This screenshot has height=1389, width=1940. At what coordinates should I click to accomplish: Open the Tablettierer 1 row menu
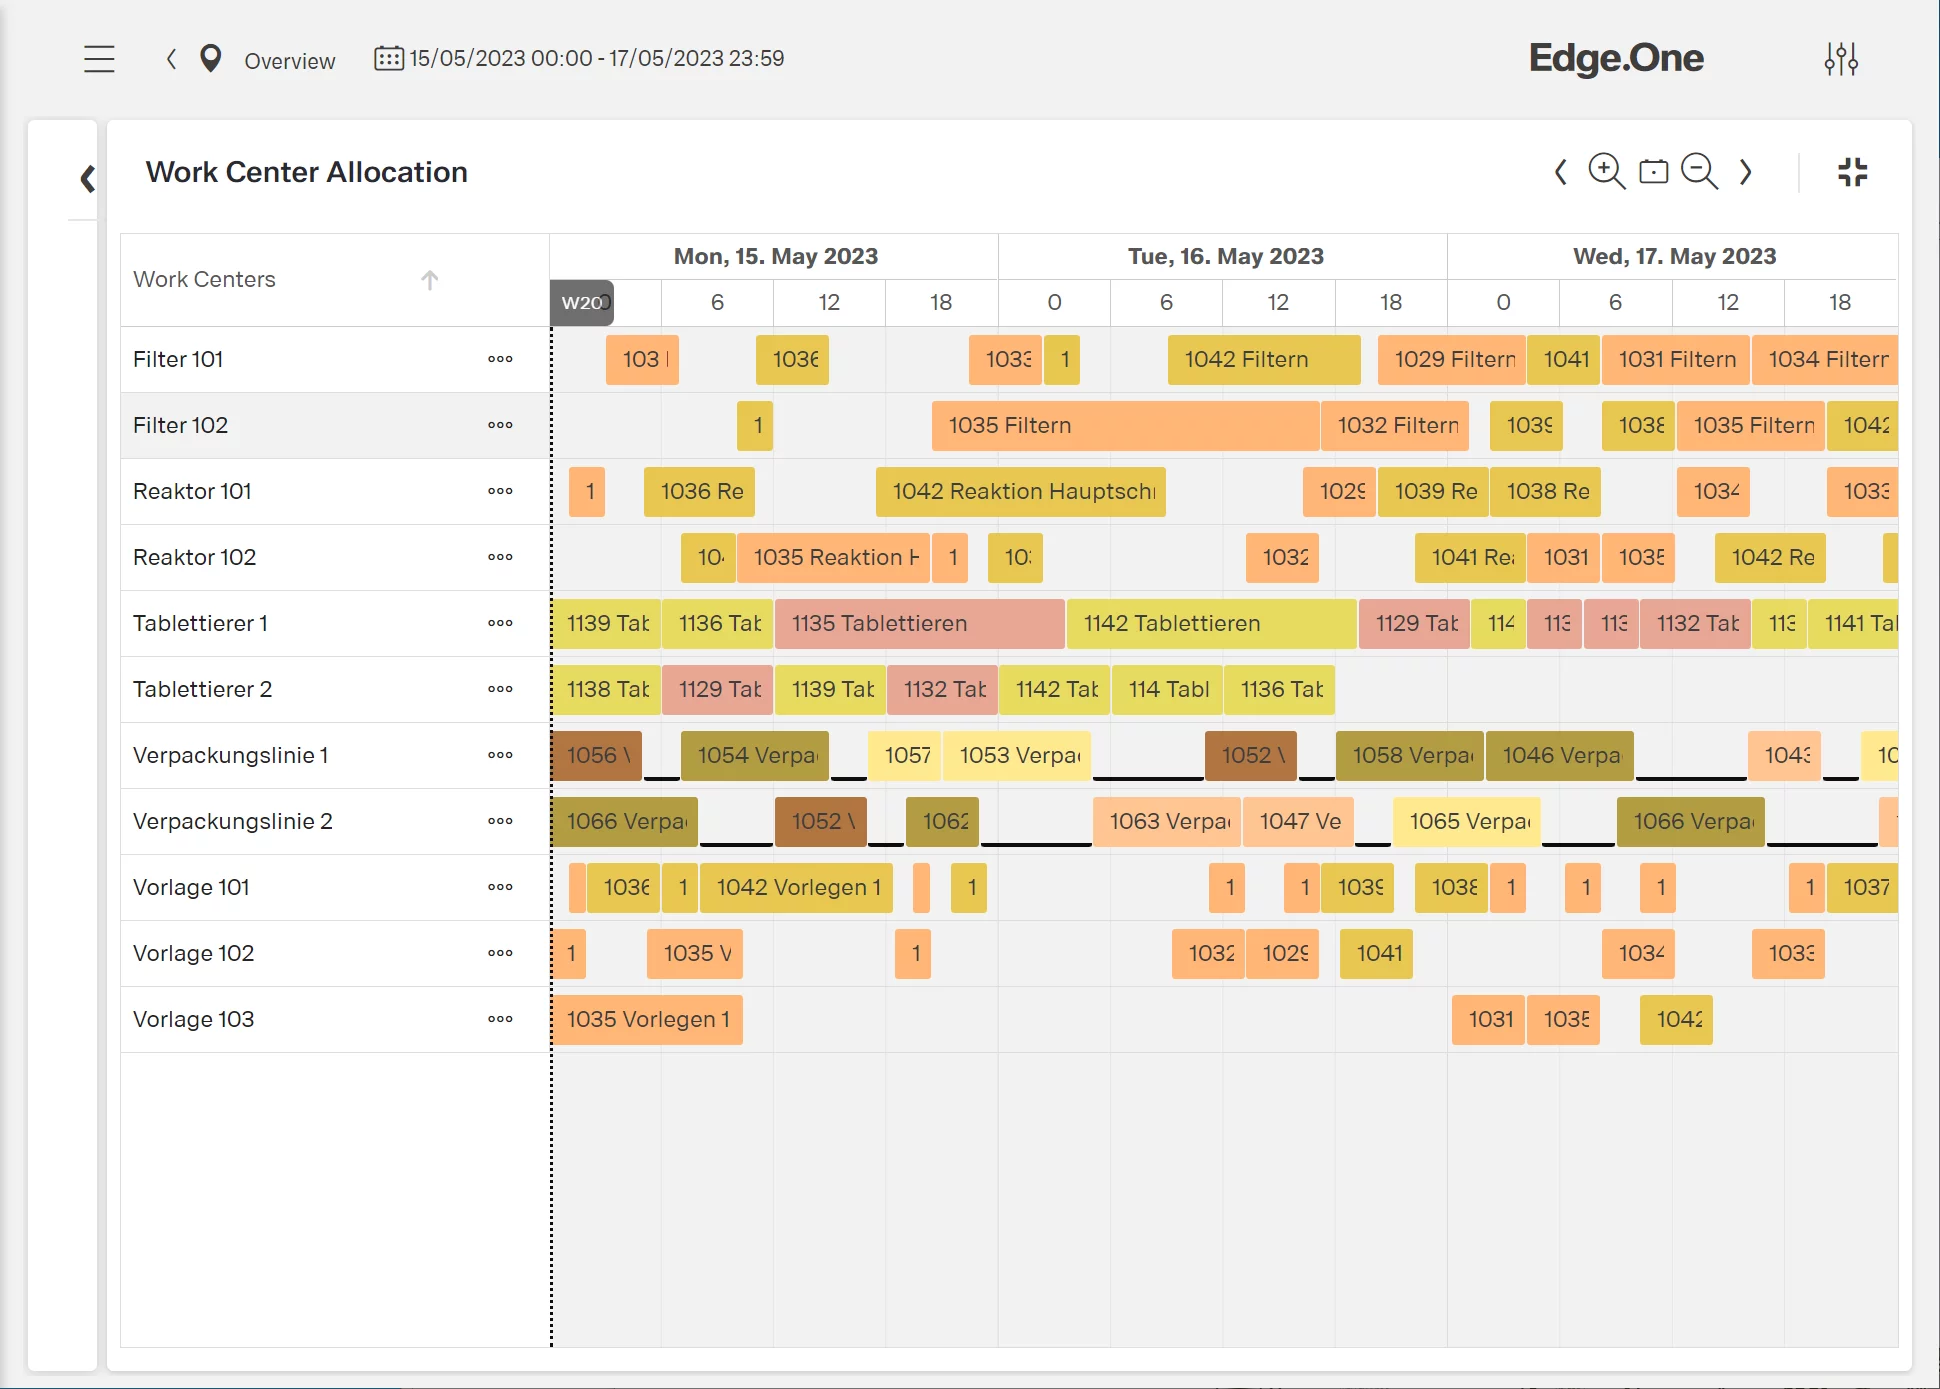tap(499, 623)
